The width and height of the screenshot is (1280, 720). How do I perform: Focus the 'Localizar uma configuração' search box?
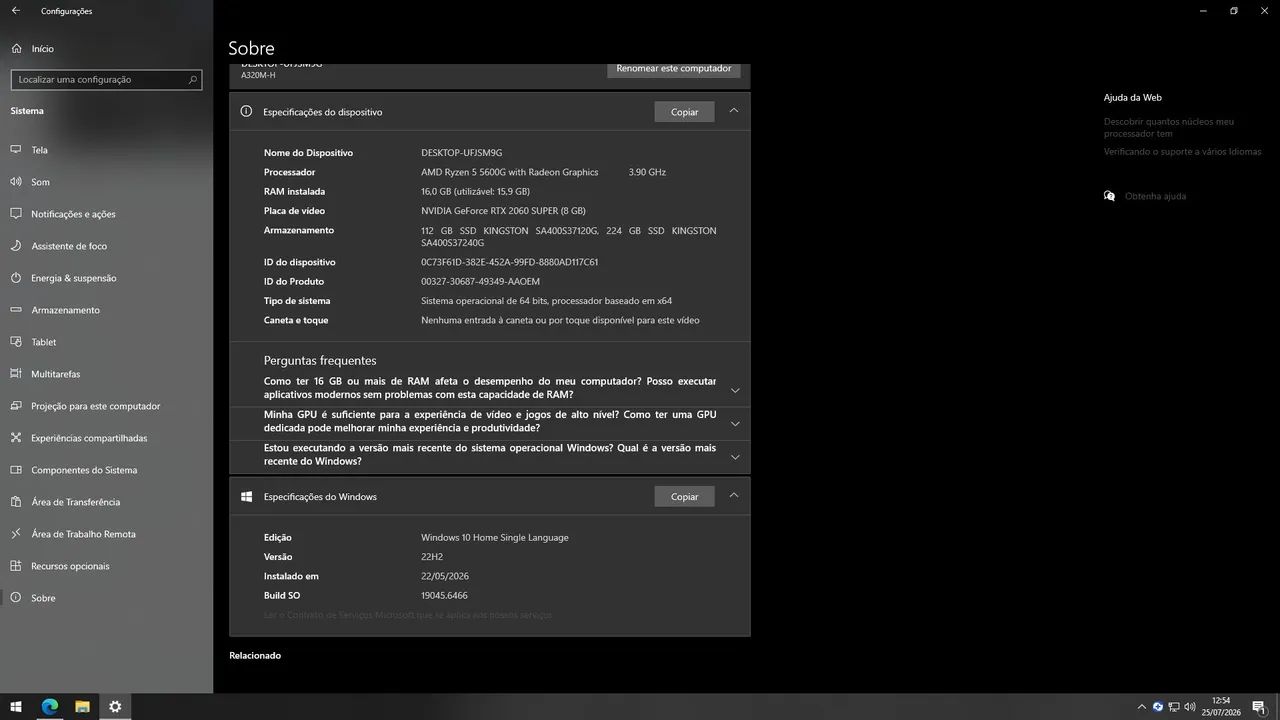point(106,79)
